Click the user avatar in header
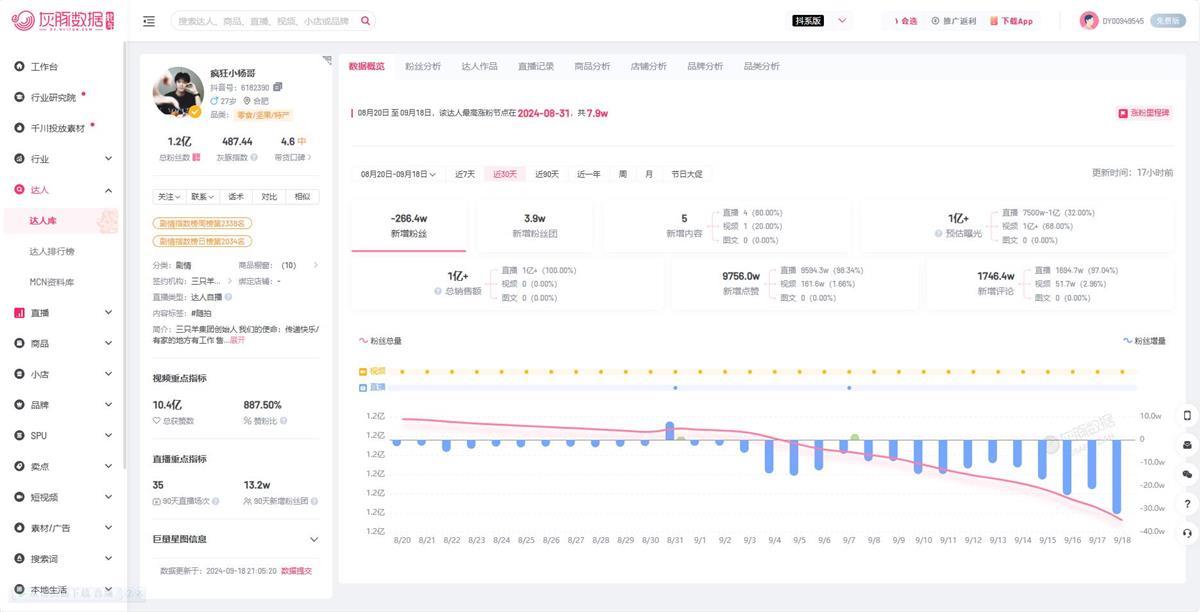 pos(1089,21)
